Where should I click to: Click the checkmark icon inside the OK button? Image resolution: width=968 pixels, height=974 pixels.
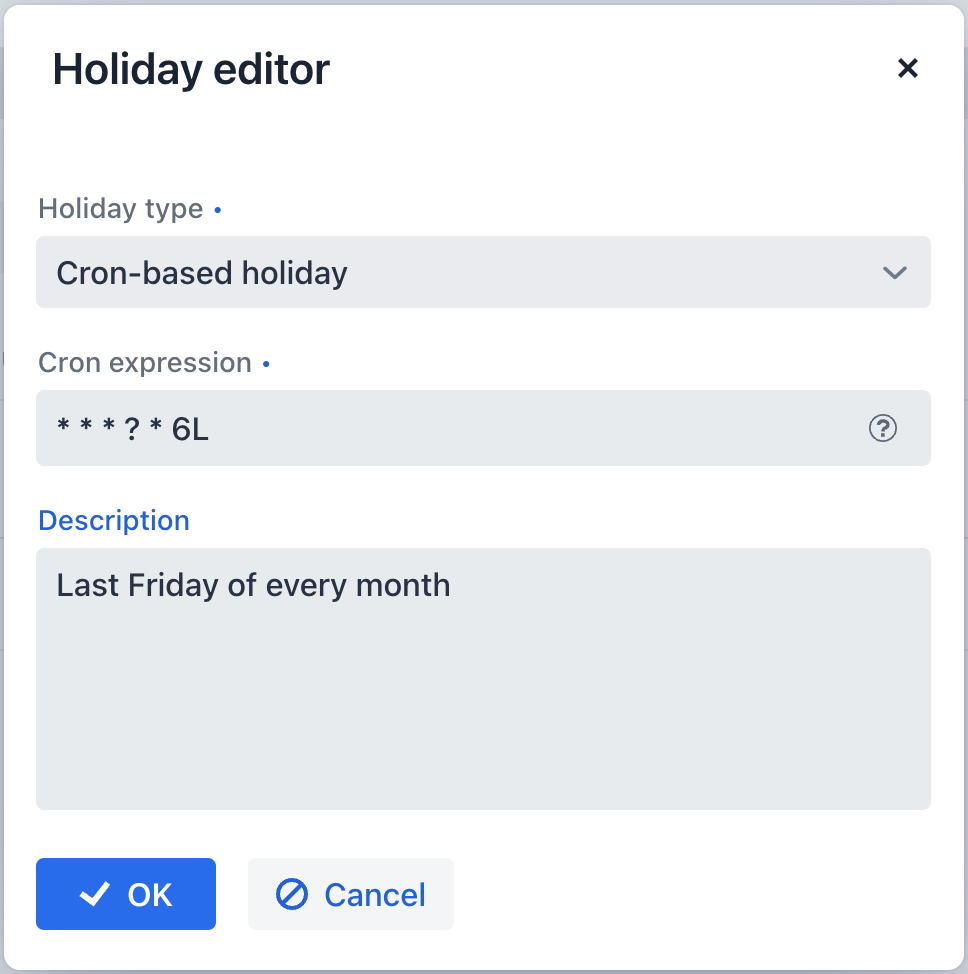pos(93,893)
